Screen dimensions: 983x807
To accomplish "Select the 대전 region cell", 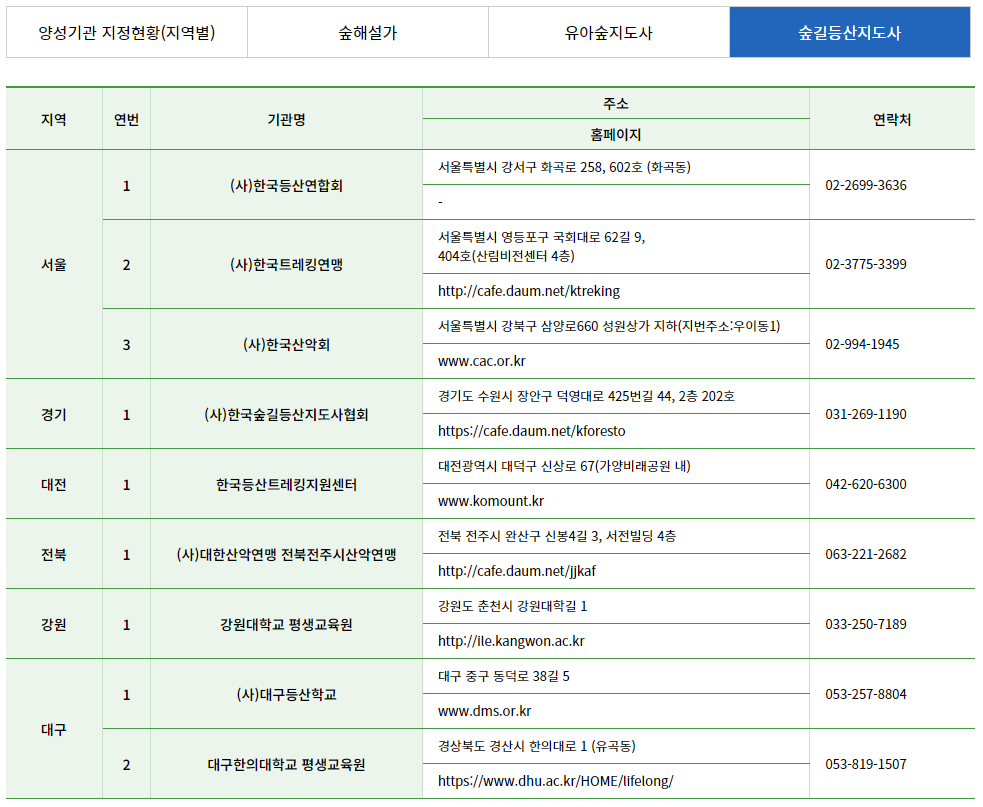I will pos(54,485).
